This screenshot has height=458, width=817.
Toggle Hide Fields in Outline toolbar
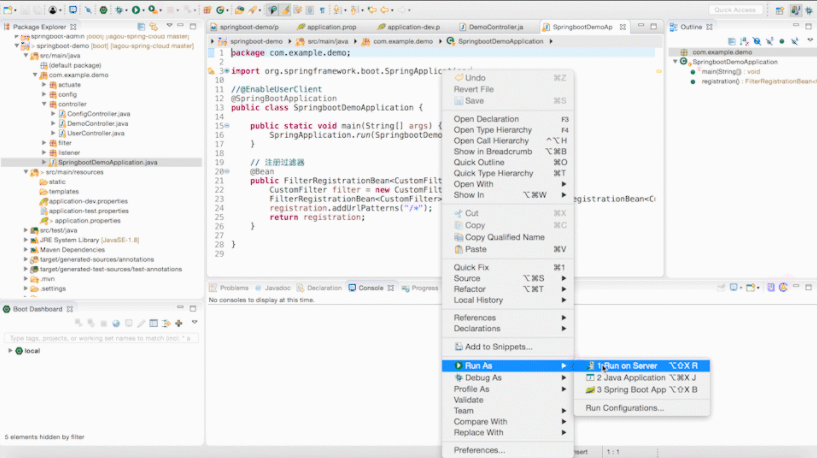[x=757, y=41]
